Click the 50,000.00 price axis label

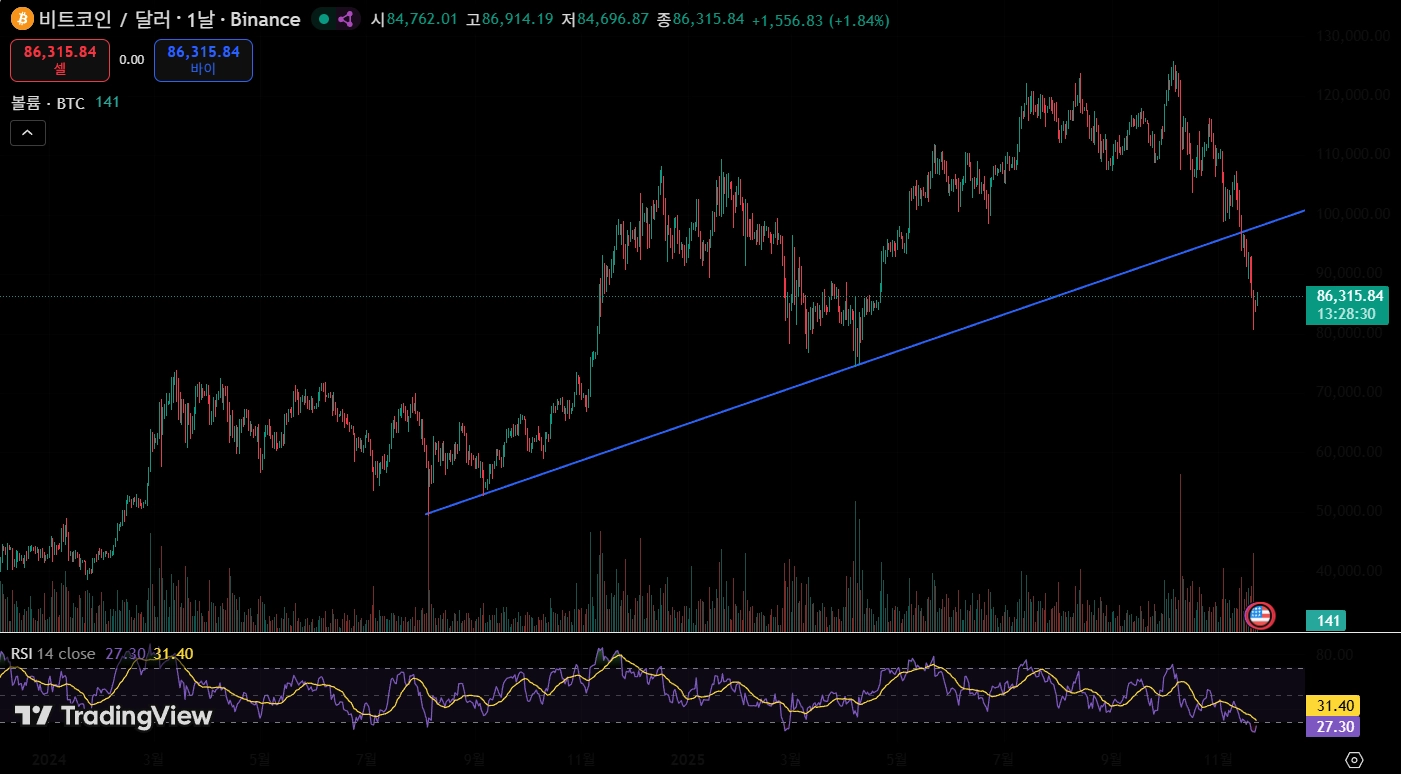tap(1349, 511)
